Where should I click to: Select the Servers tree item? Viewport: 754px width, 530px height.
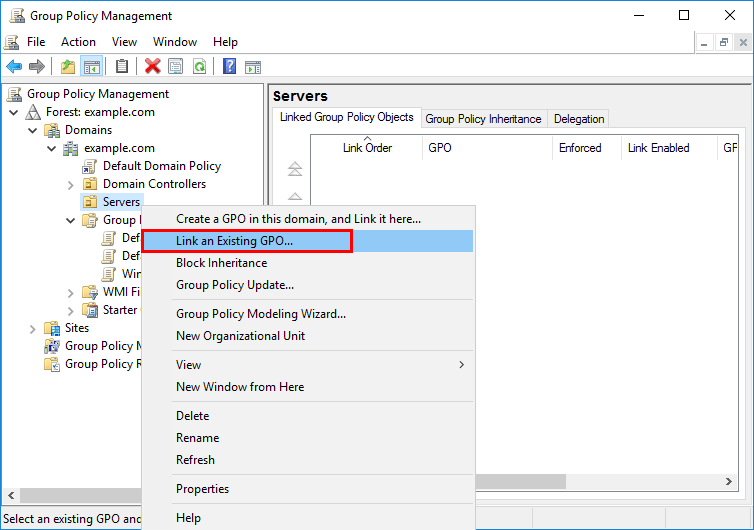(121, 202)
